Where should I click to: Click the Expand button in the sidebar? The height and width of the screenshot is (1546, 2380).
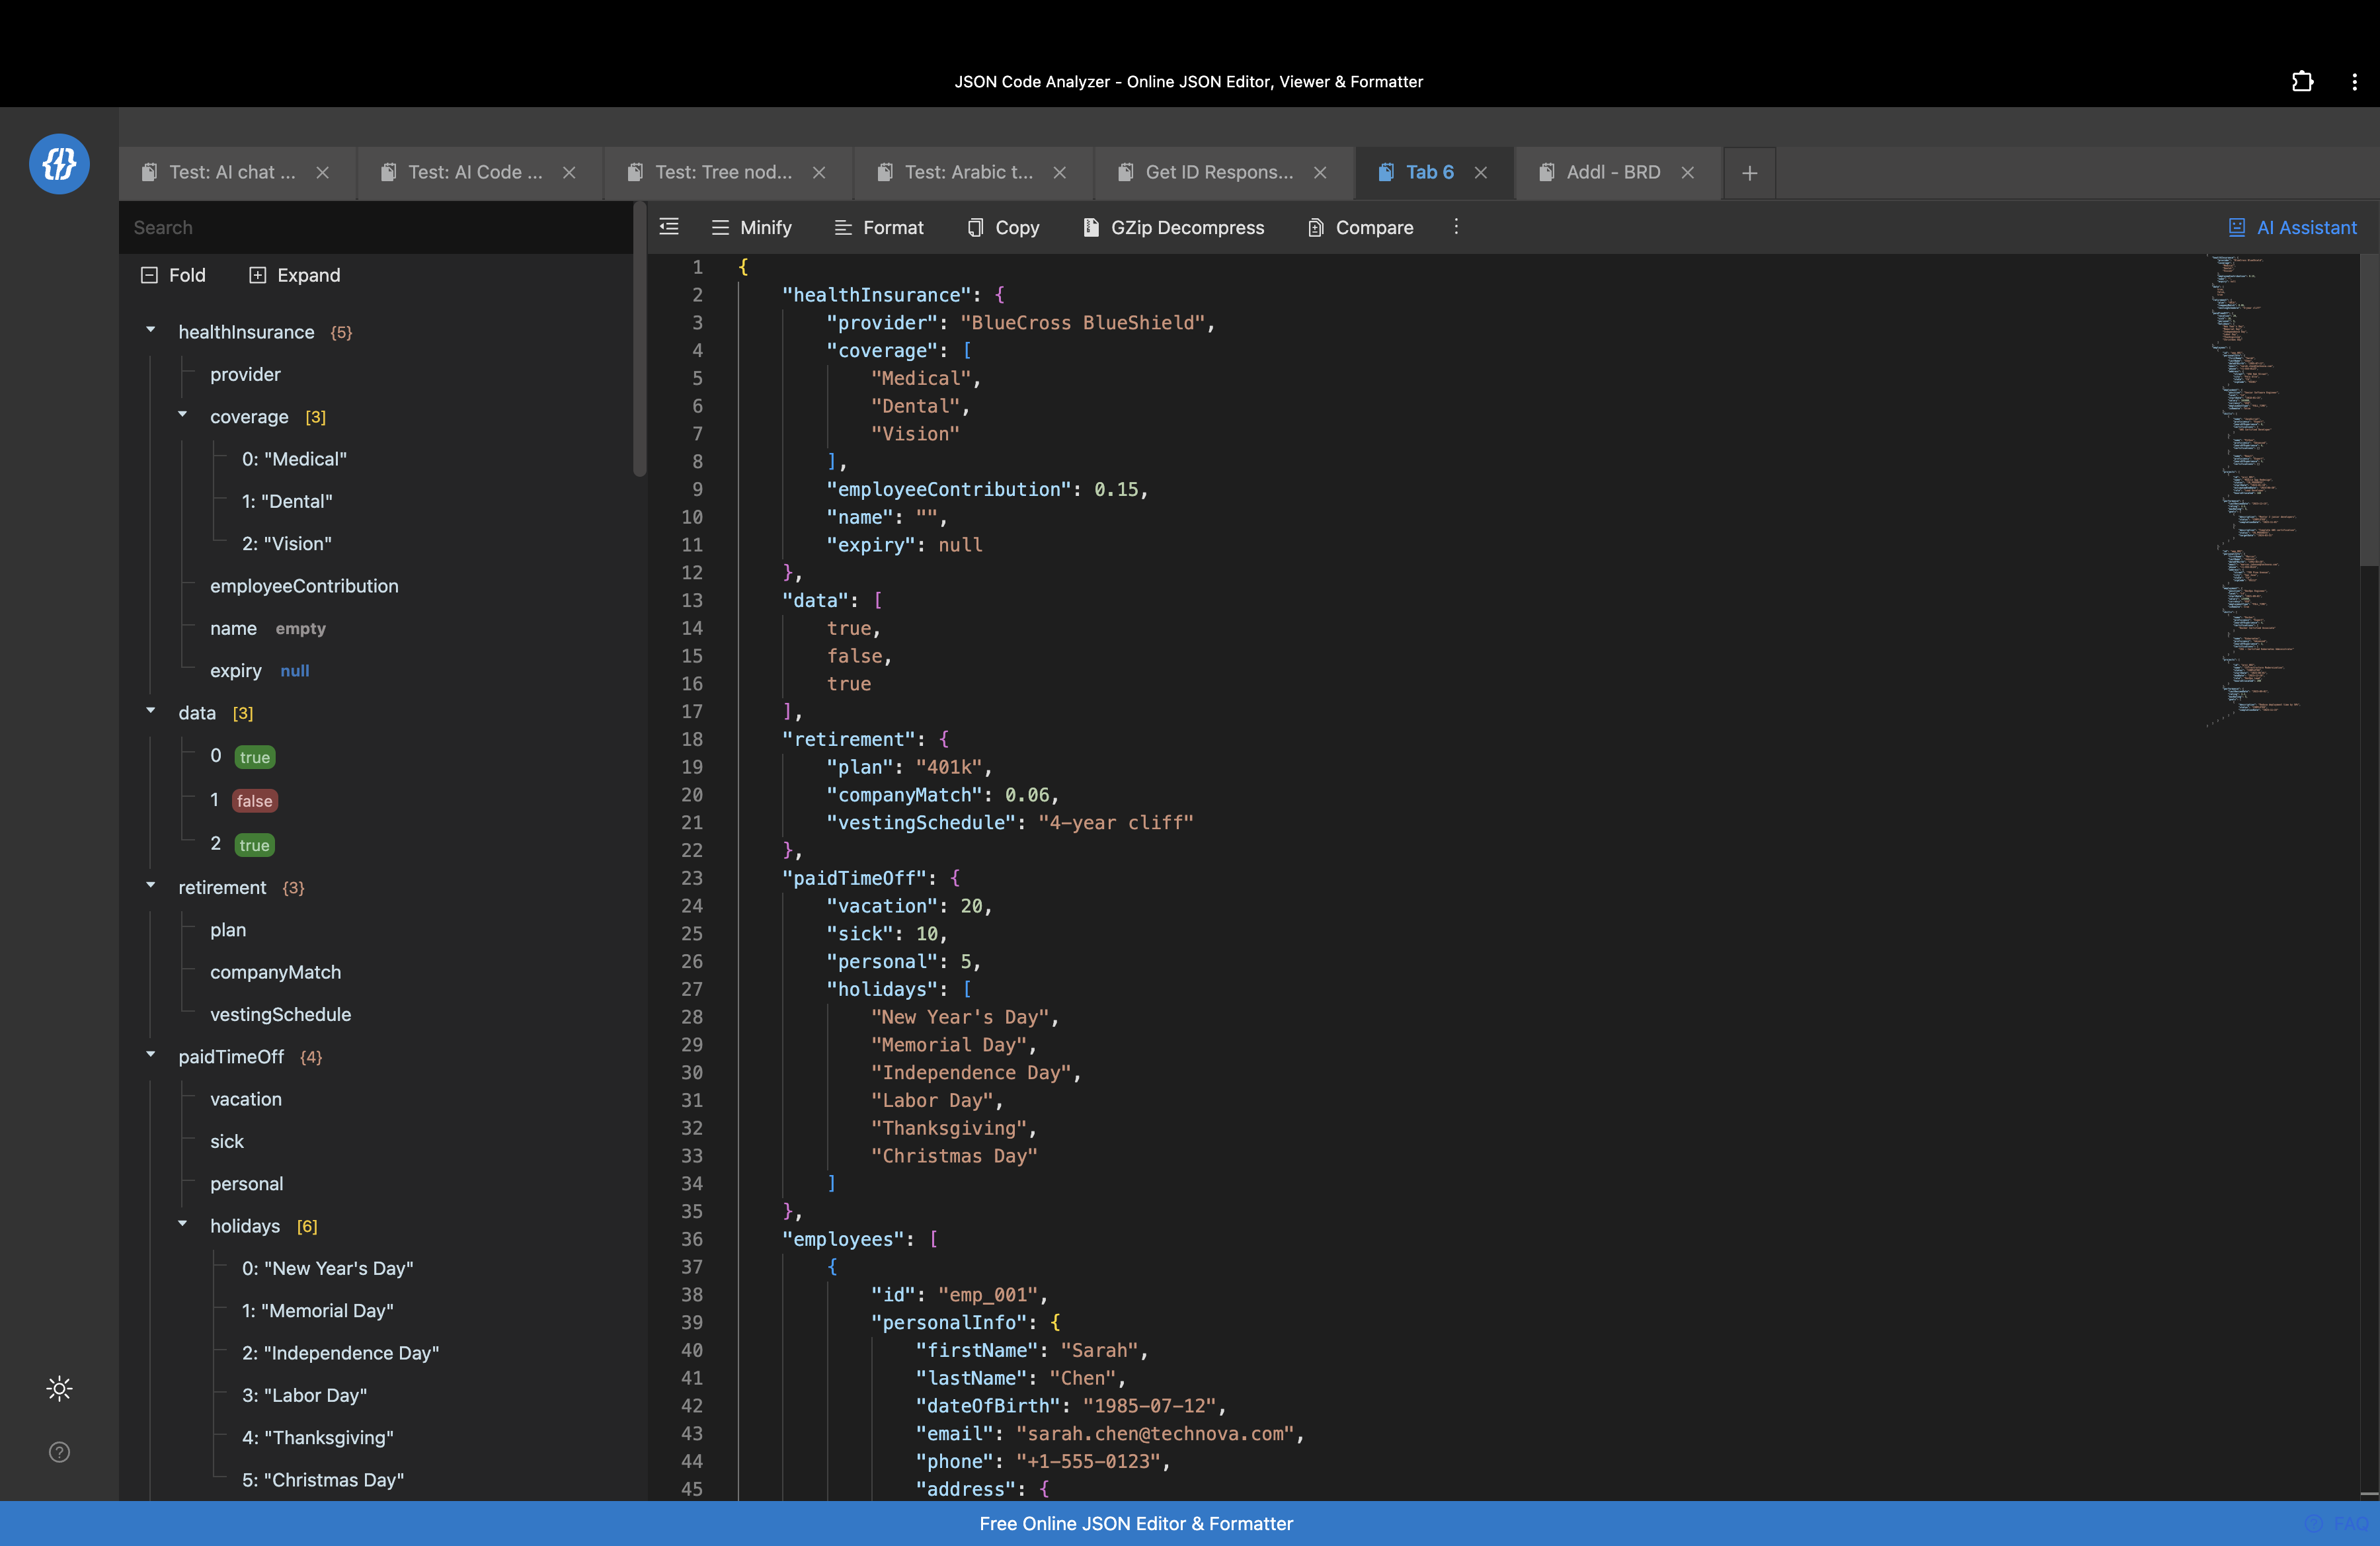294,275
